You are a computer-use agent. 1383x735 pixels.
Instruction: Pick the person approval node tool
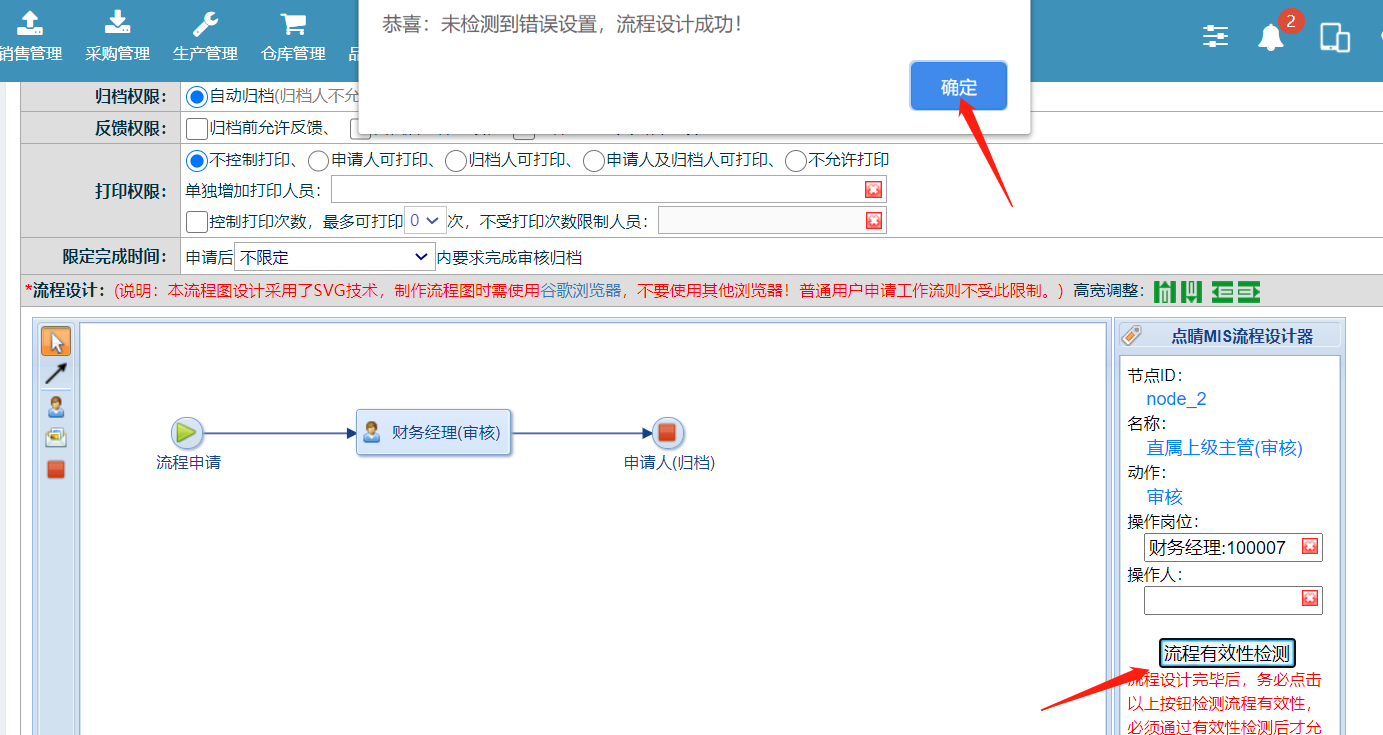coord(56,406)
